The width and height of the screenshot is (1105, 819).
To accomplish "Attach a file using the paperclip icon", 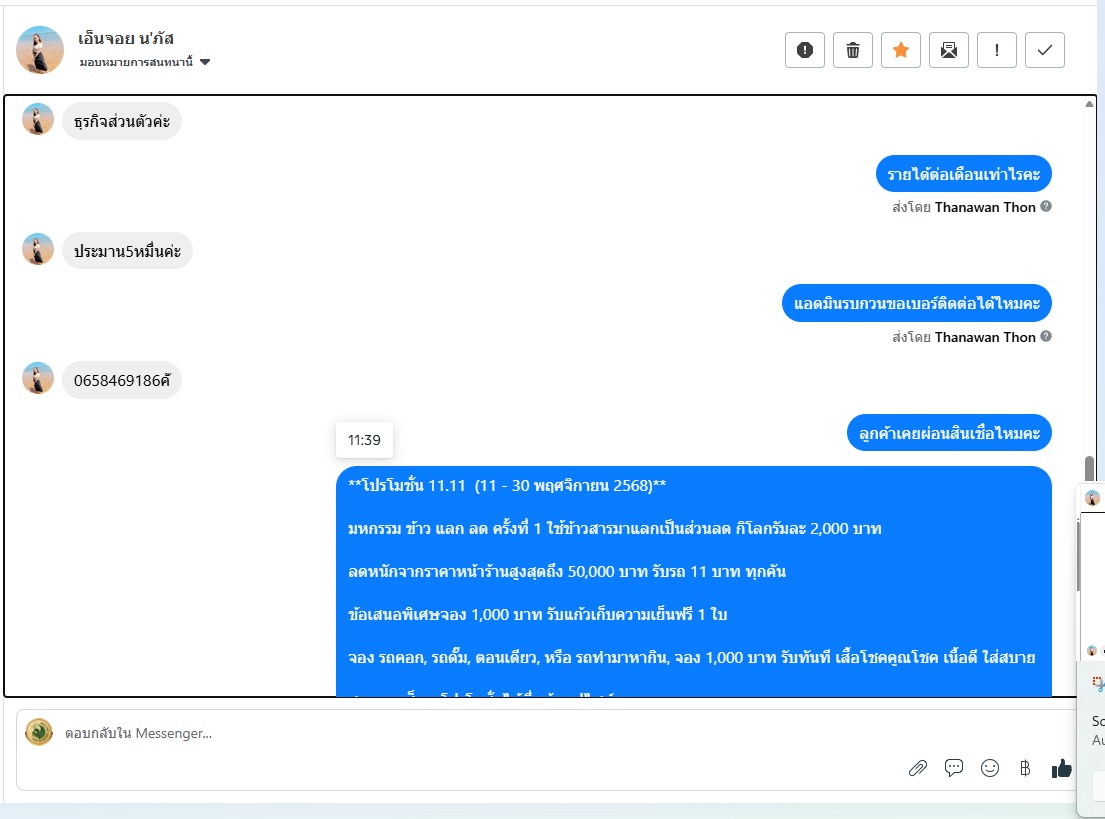I will tap(918, 768).
